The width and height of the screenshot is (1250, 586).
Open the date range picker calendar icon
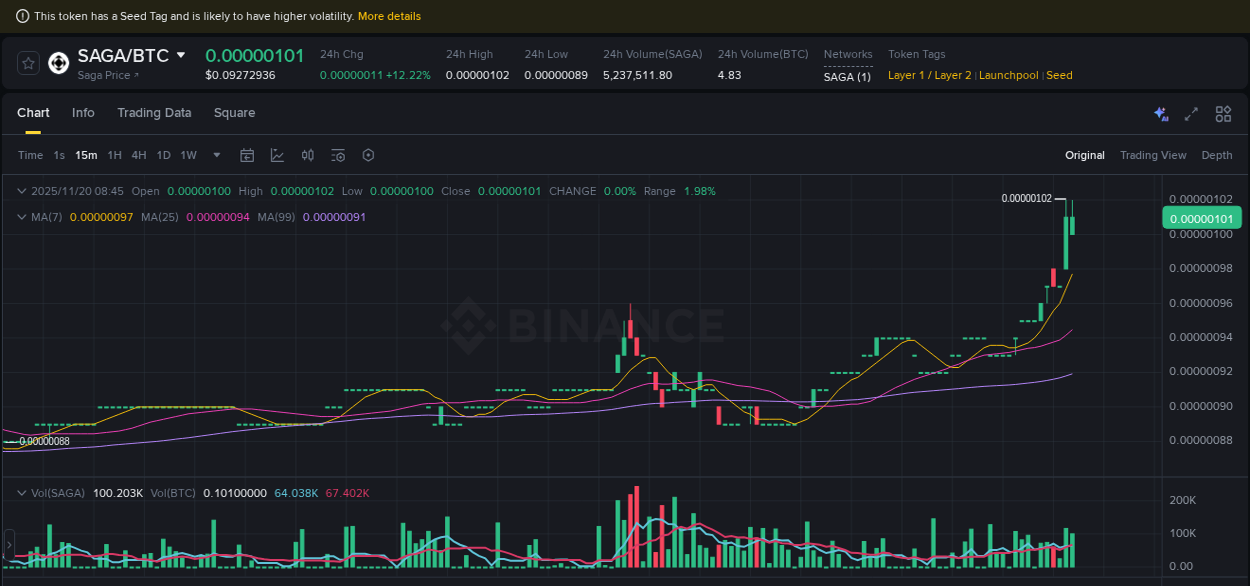[247, 155]
